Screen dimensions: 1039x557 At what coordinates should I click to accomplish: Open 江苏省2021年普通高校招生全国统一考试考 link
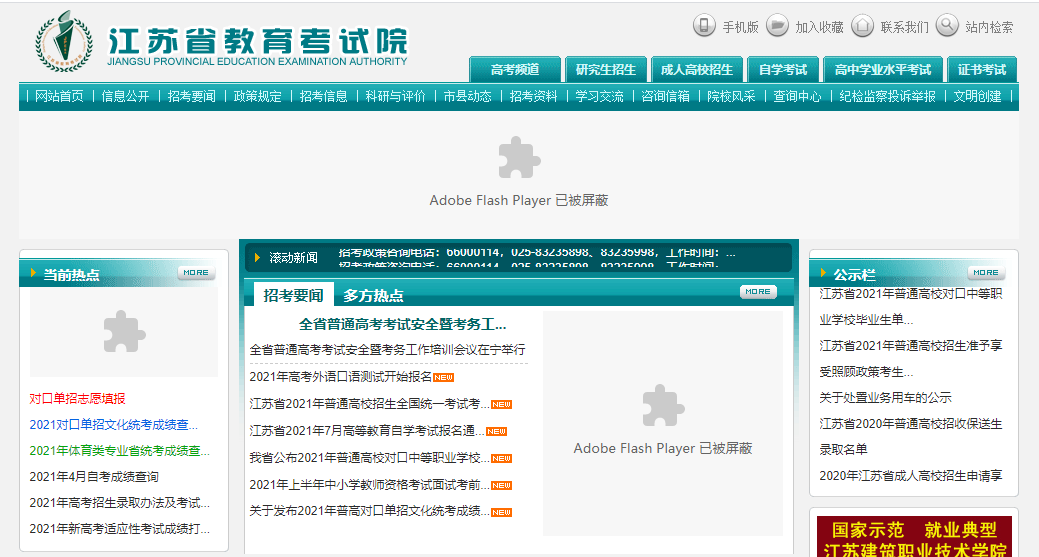(x=369, y=404)
